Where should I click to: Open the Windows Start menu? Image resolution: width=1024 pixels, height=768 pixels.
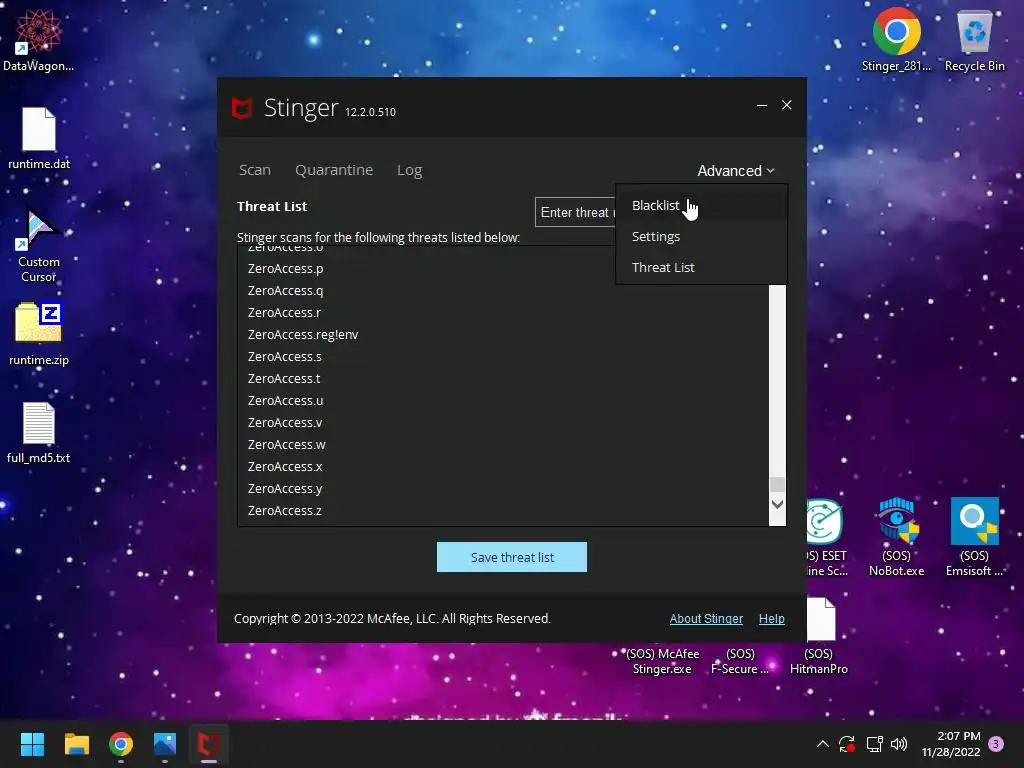pyautogui.click(x=32, y=744)
